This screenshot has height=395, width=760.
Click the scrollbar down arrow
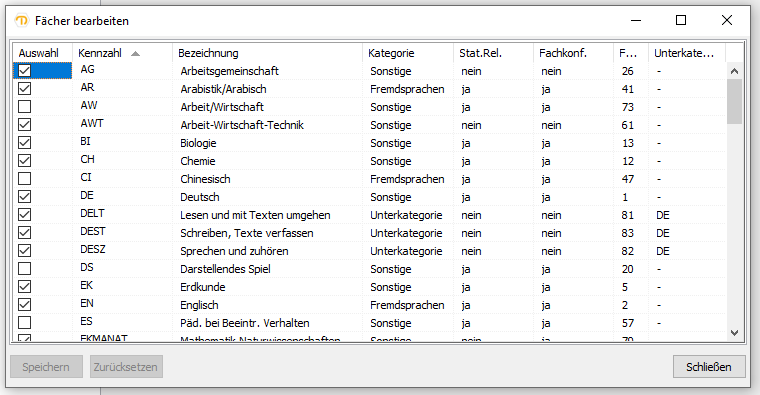click(734, 332)
